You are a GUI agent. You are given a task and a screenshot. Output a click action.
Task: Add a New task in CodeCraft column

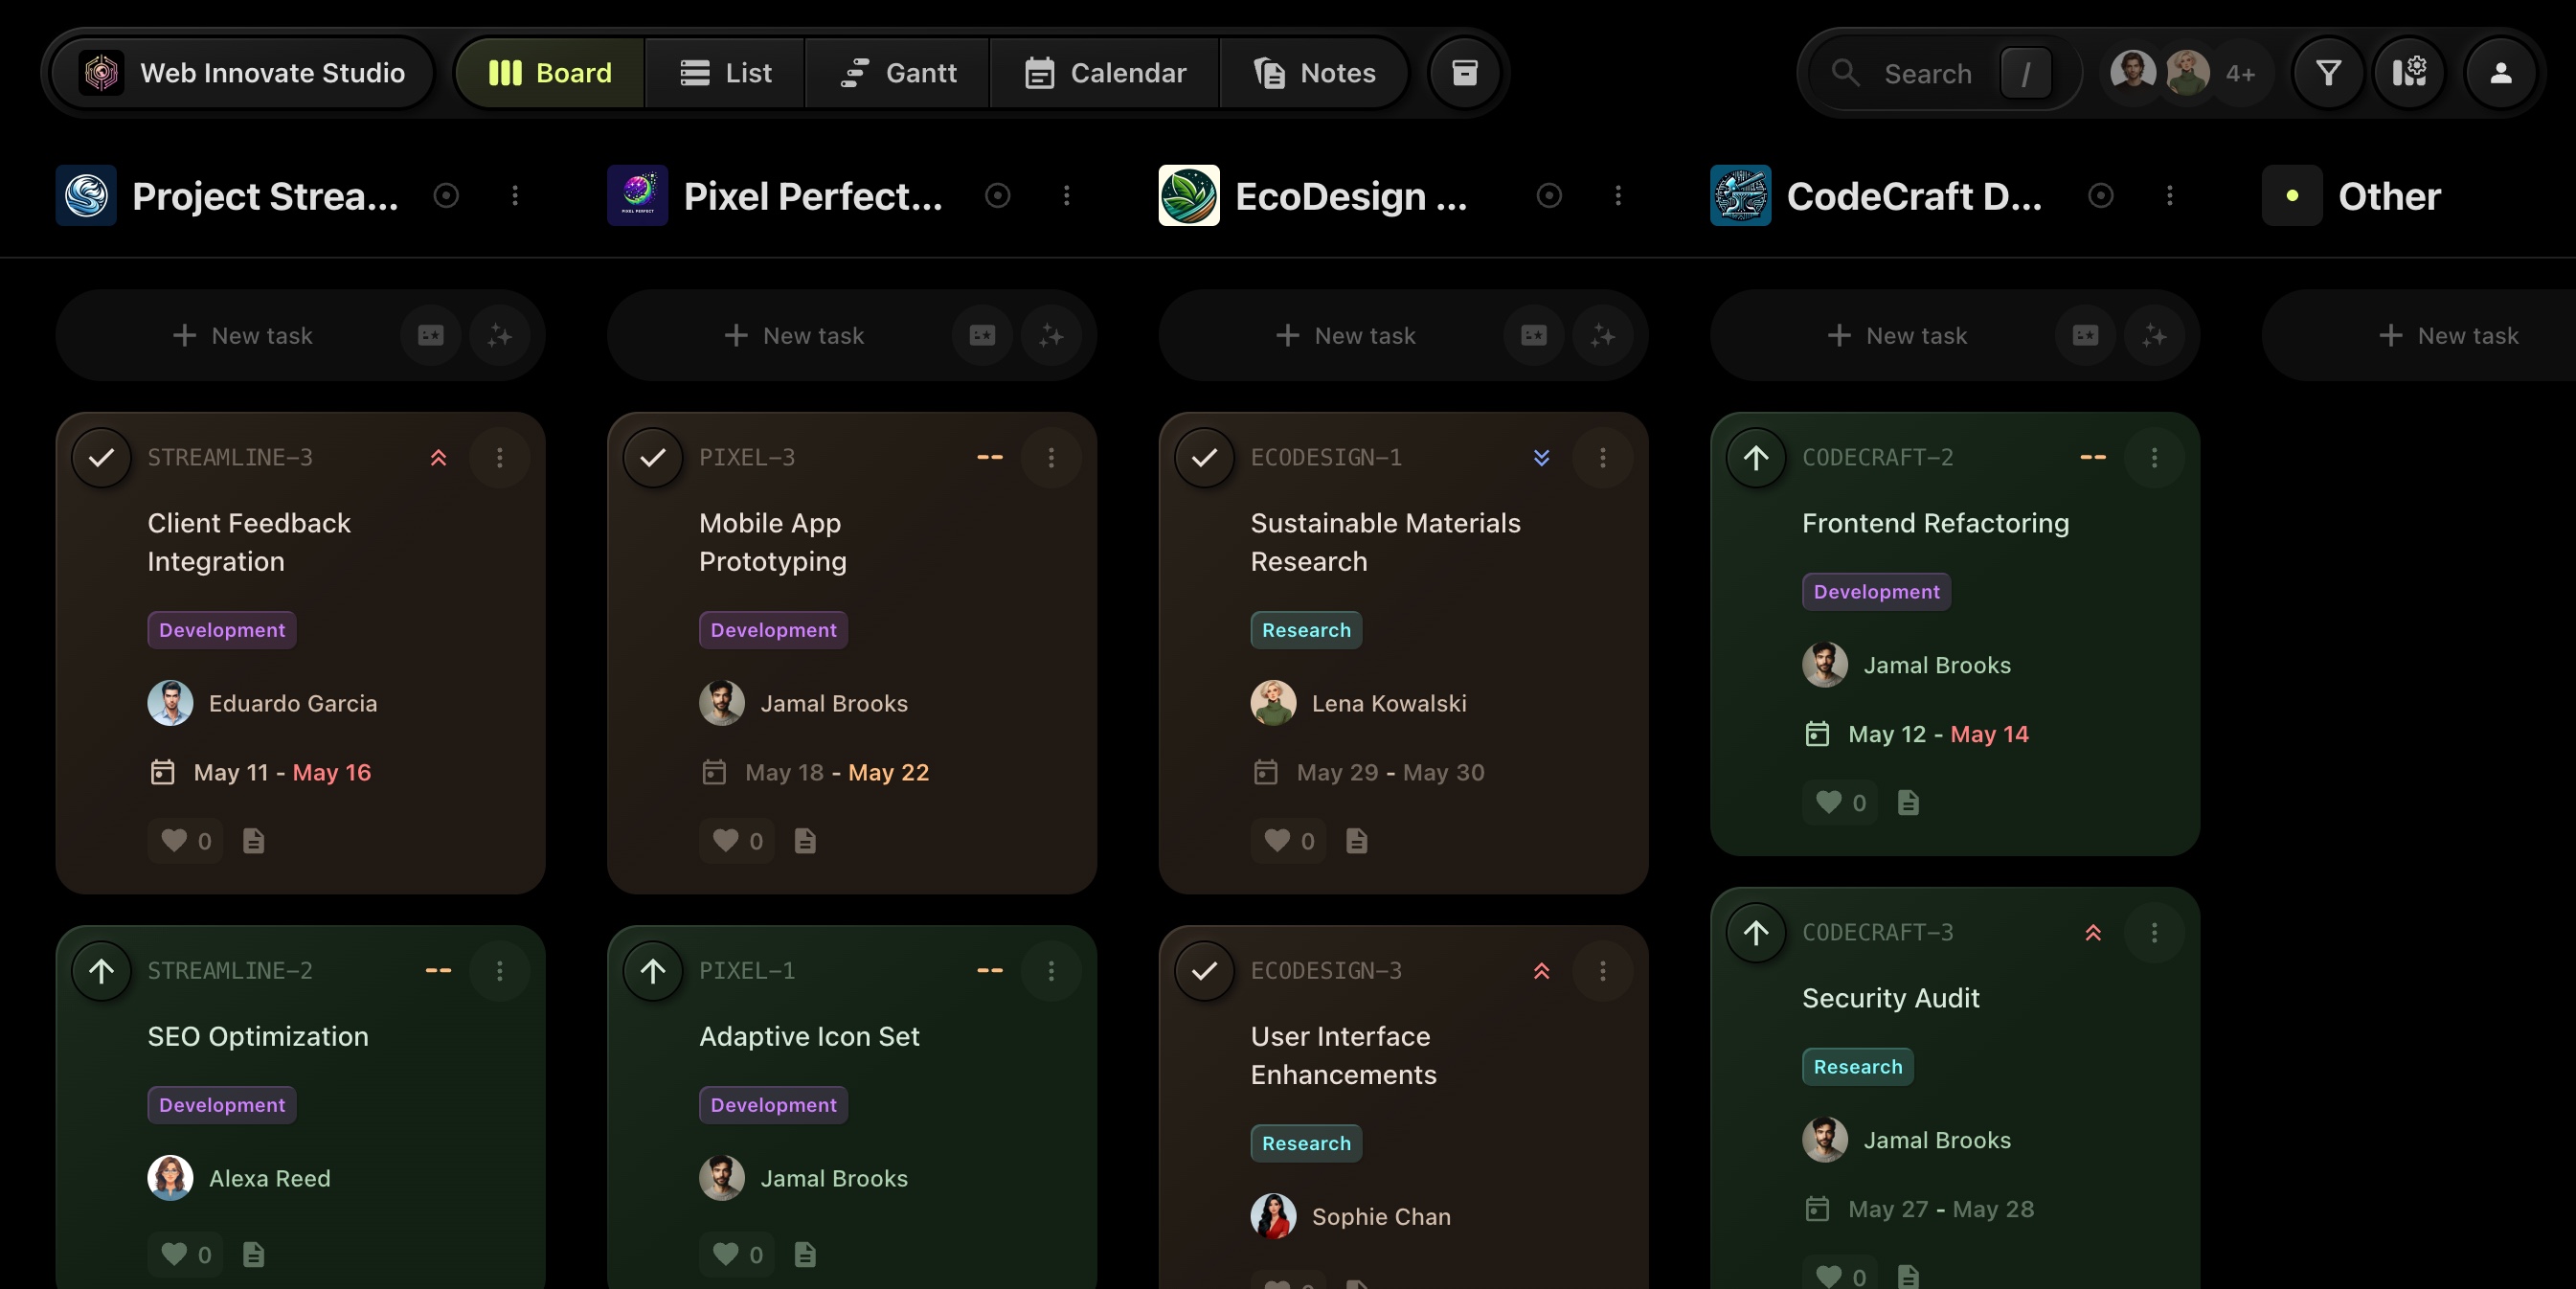(1896, 335)
